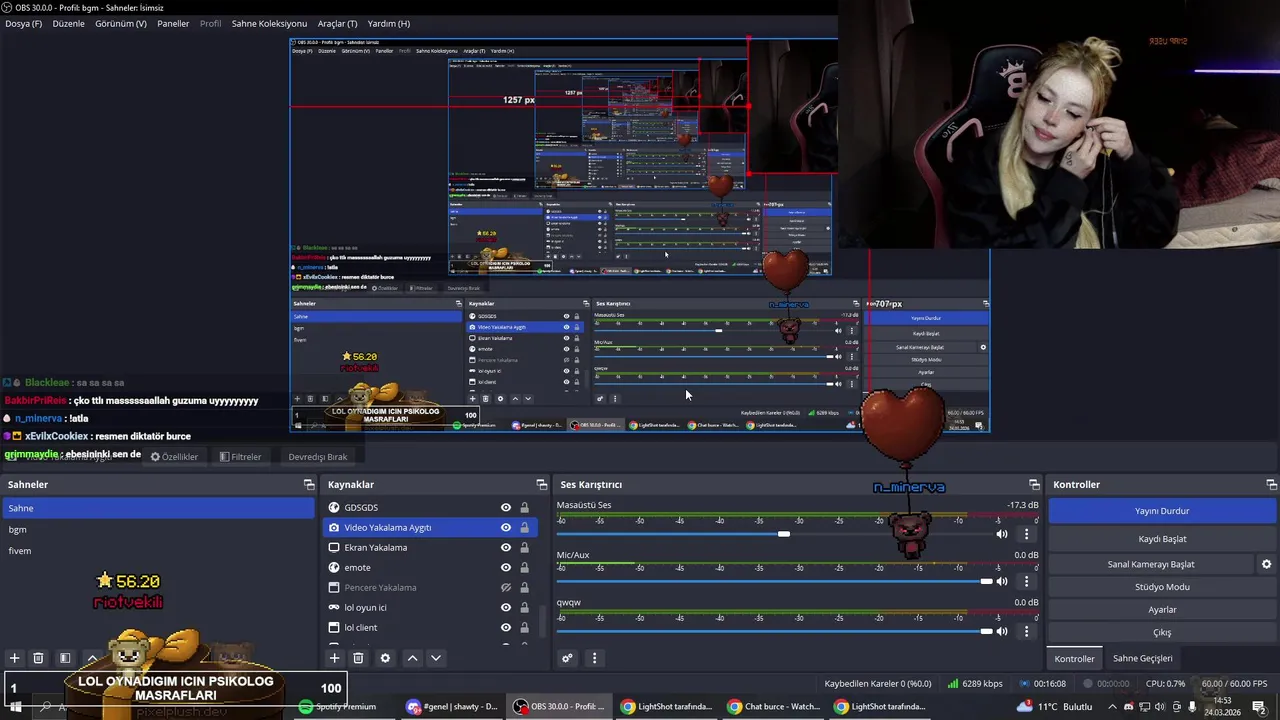Open audio mixer menu dots at bottom
The height and width of the screenshot is (720, 1280).
tap(594, 658)
